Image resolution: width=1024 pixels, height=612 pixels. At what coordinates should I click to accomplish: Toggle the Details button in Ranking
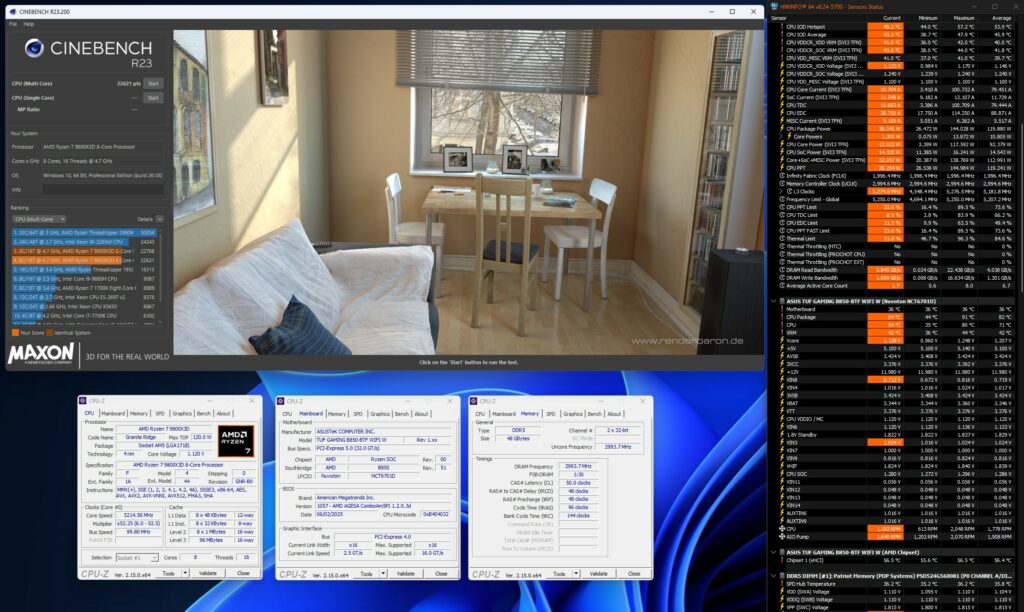(159, 219)
